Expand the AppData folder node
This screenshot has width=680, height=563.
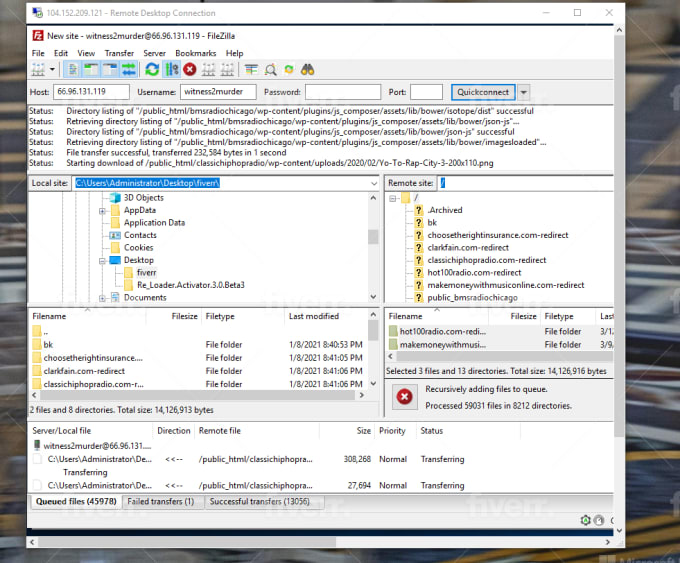click(102, 211)
